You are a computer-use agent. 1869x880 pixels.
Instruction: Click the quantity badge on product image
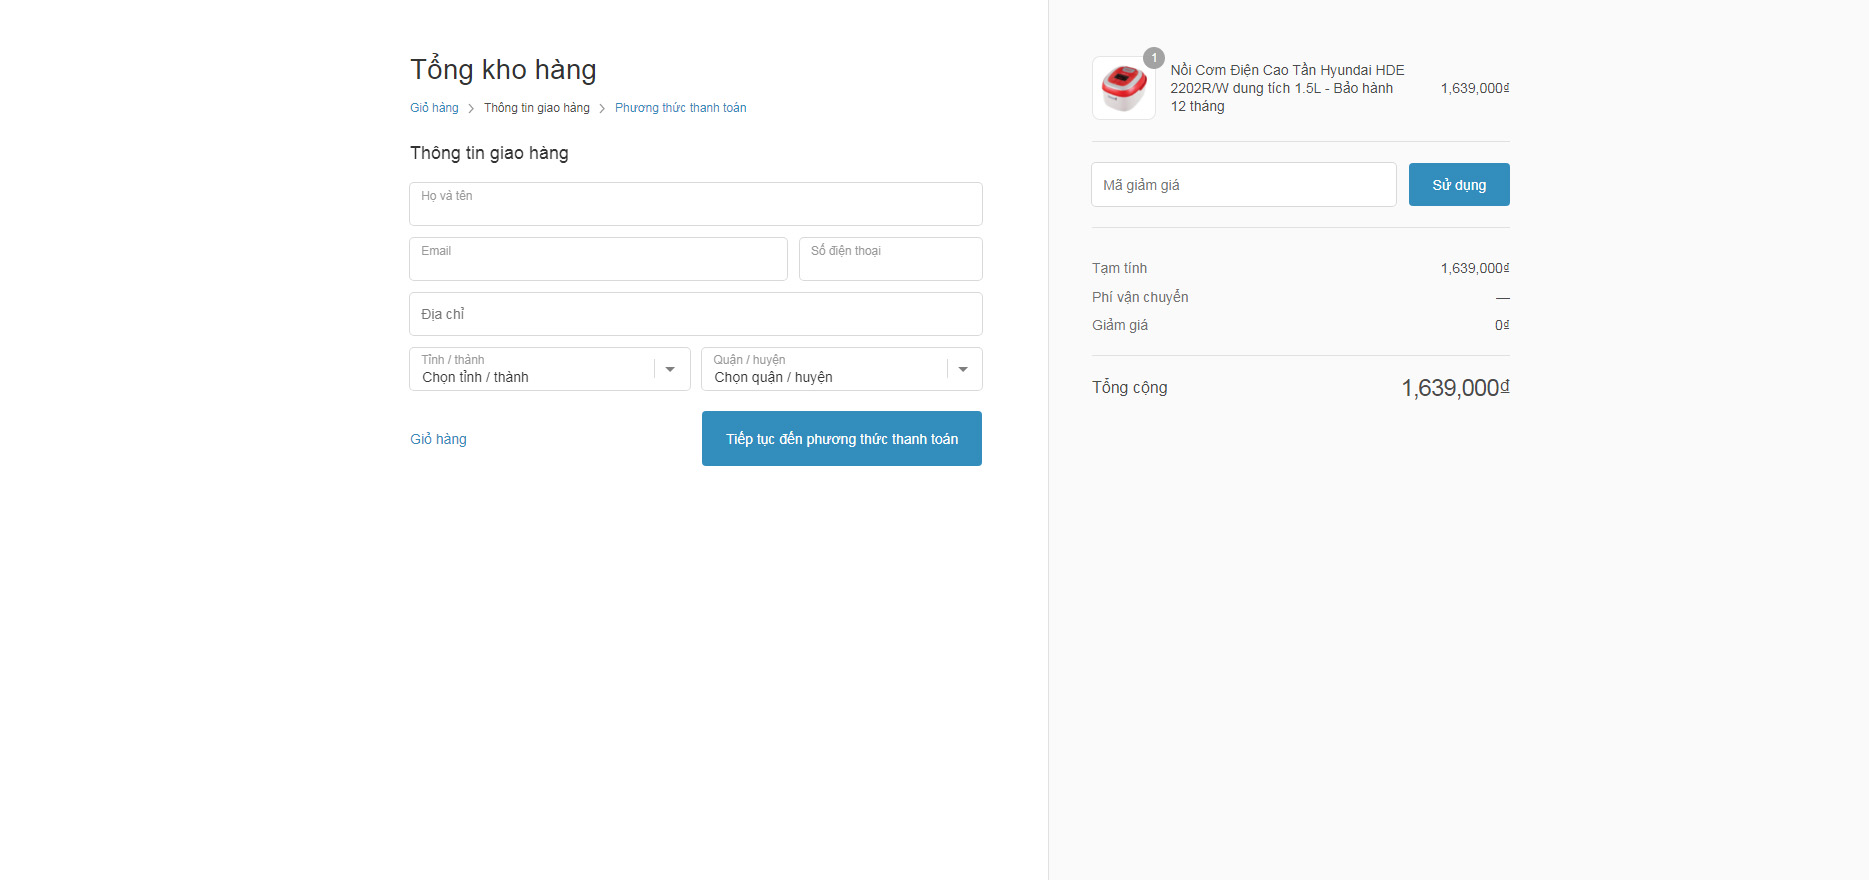click(x=1154, y=58)
